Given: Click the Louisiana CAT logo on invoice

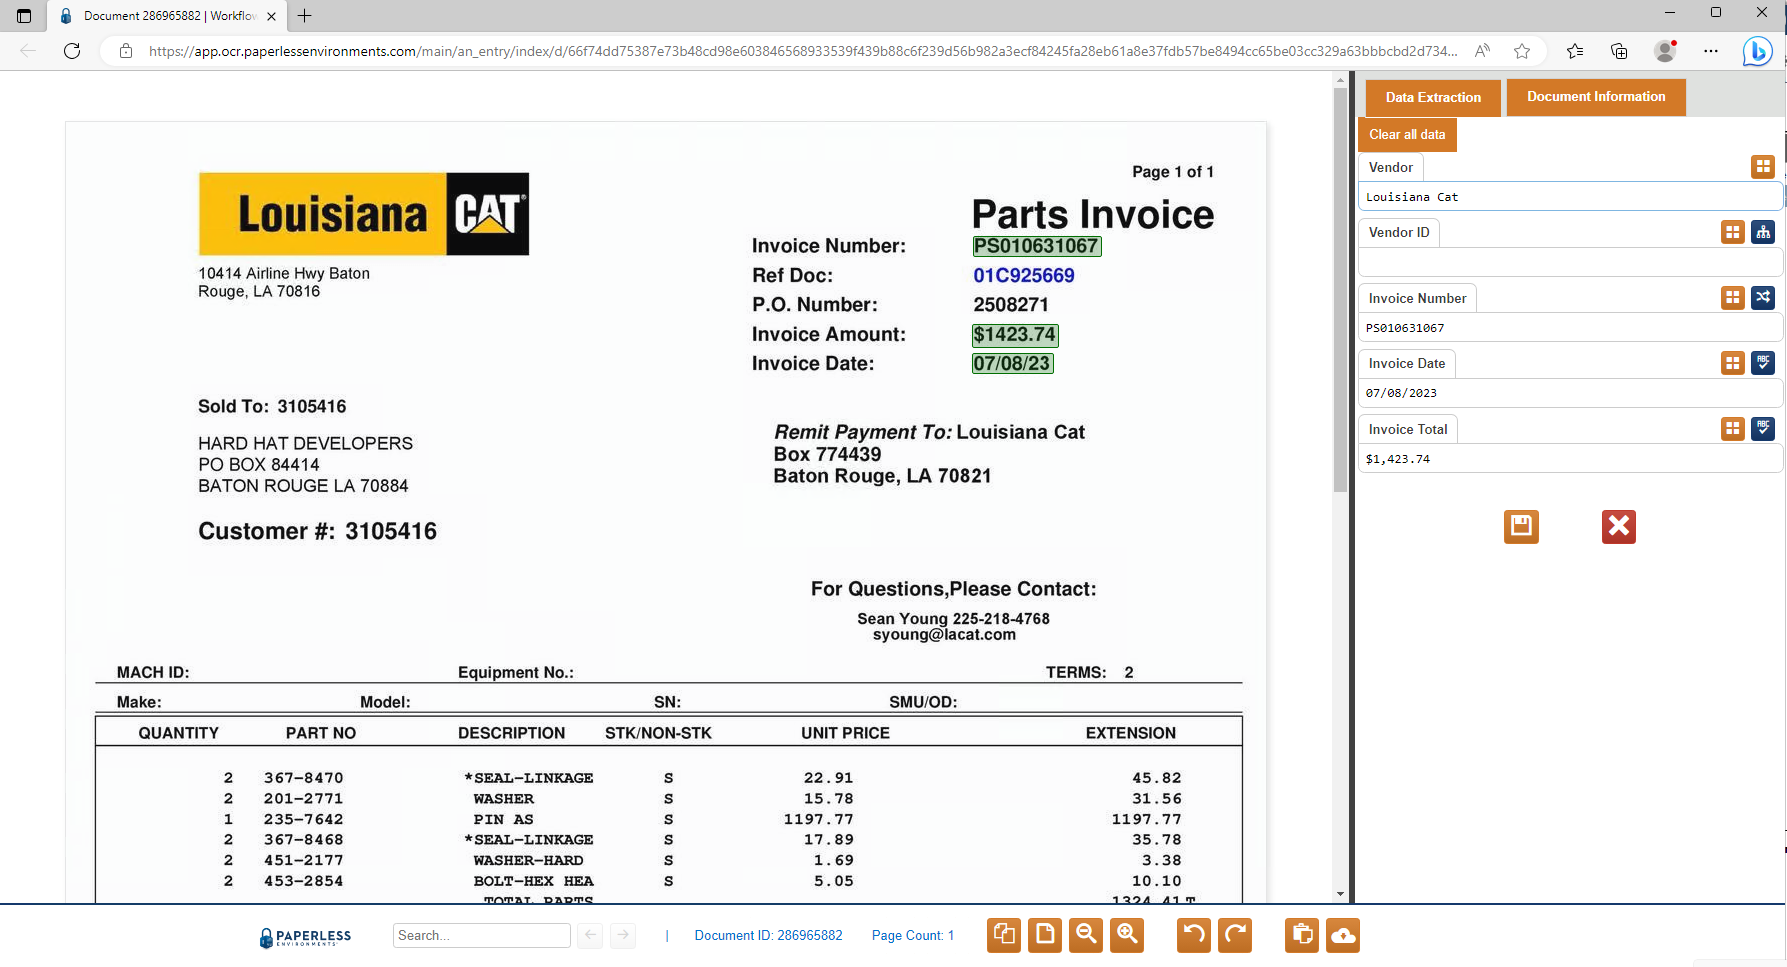Looking at the screenshot, I should pyautogui.click(x=364, y=214).
